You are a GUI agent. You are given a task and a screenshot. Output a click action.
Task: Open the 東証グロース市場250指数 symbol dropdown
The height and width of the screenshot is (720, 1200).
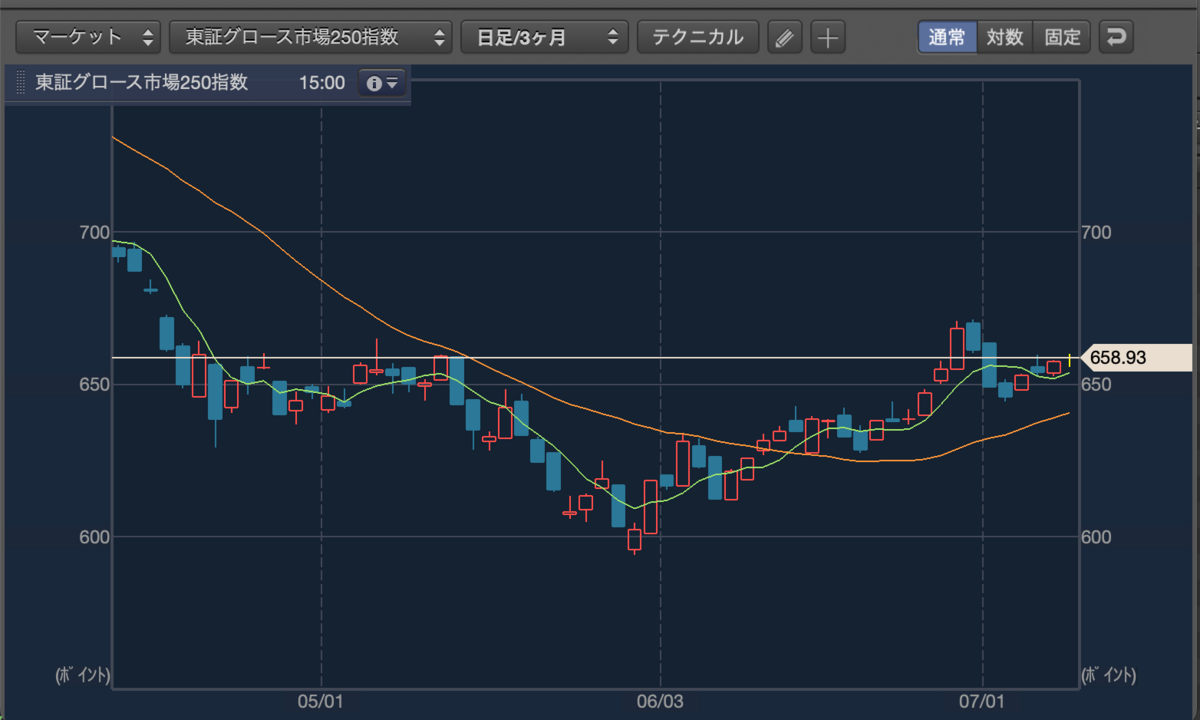pyautogui.click(x=311, y=38)
